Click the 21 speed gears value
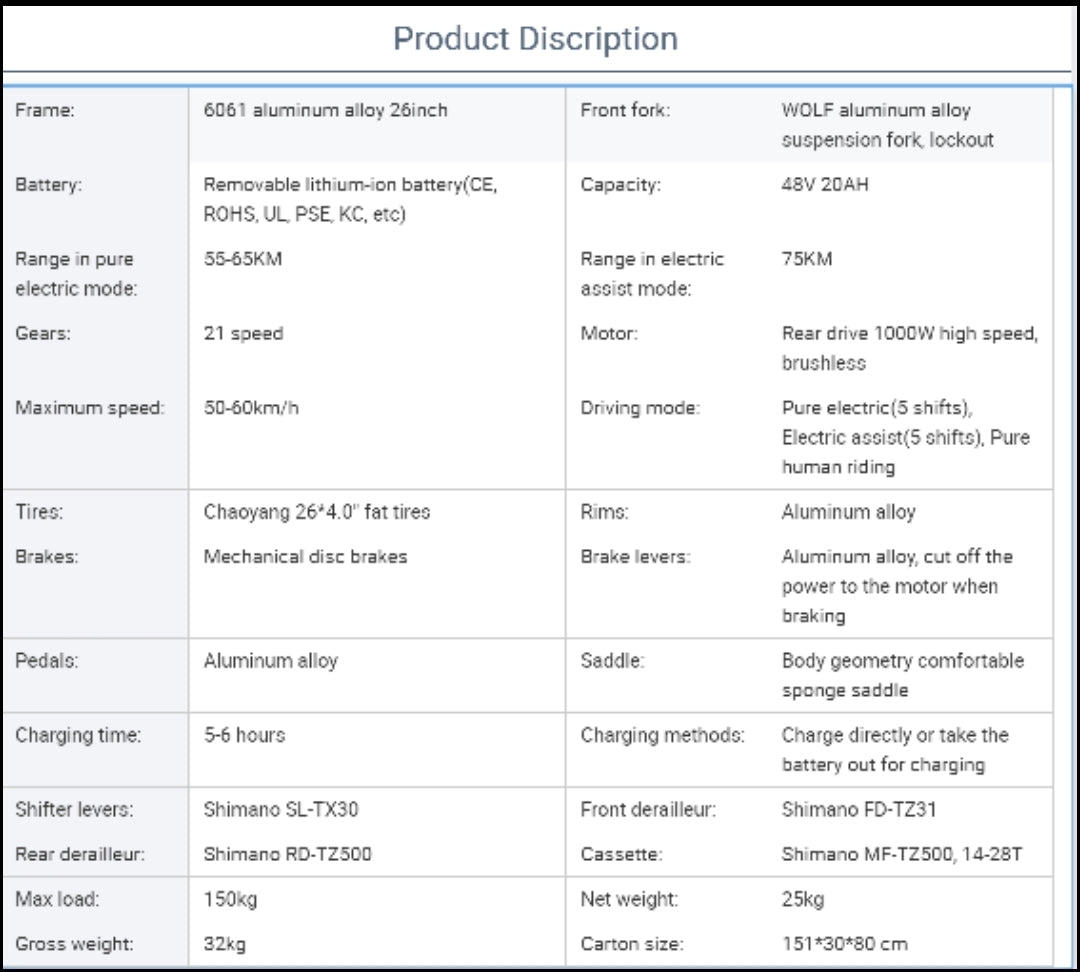 click(x=243, y=333)
